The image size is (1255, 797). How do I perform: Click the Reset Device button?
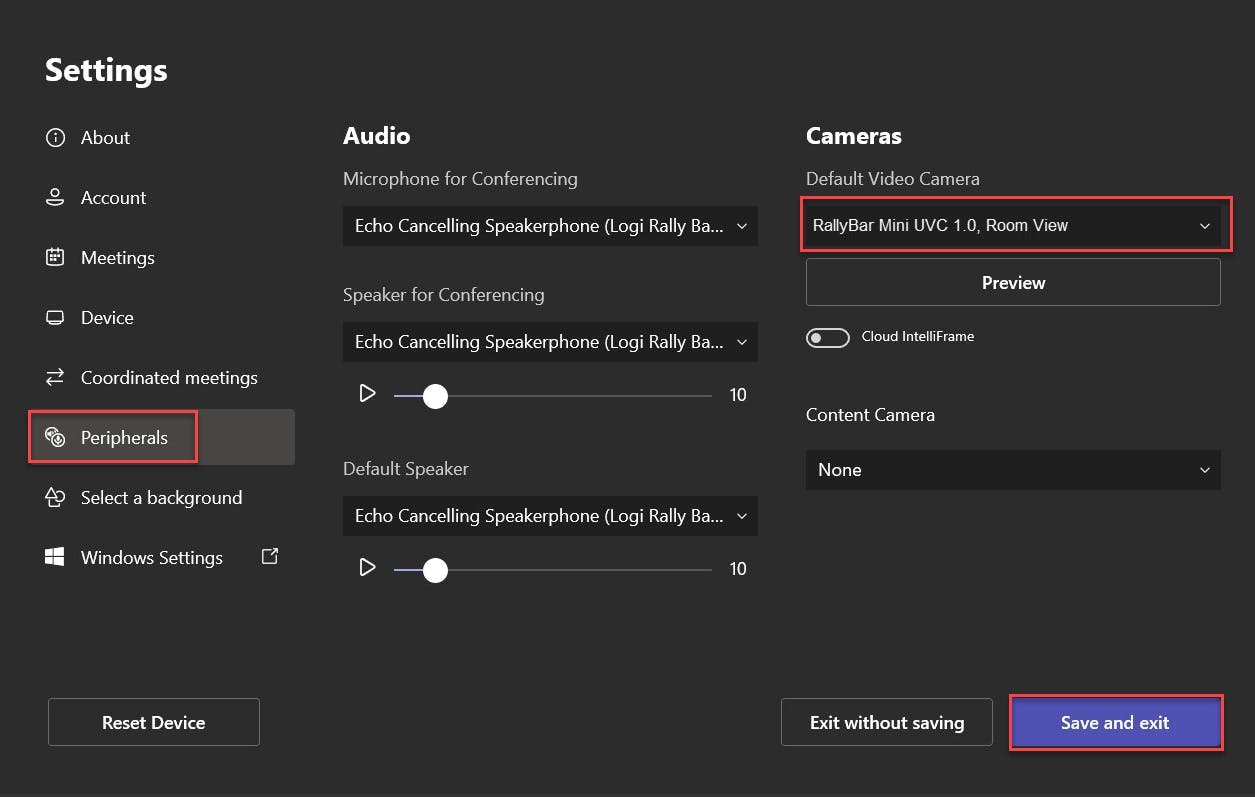click(x=153, y=722)
